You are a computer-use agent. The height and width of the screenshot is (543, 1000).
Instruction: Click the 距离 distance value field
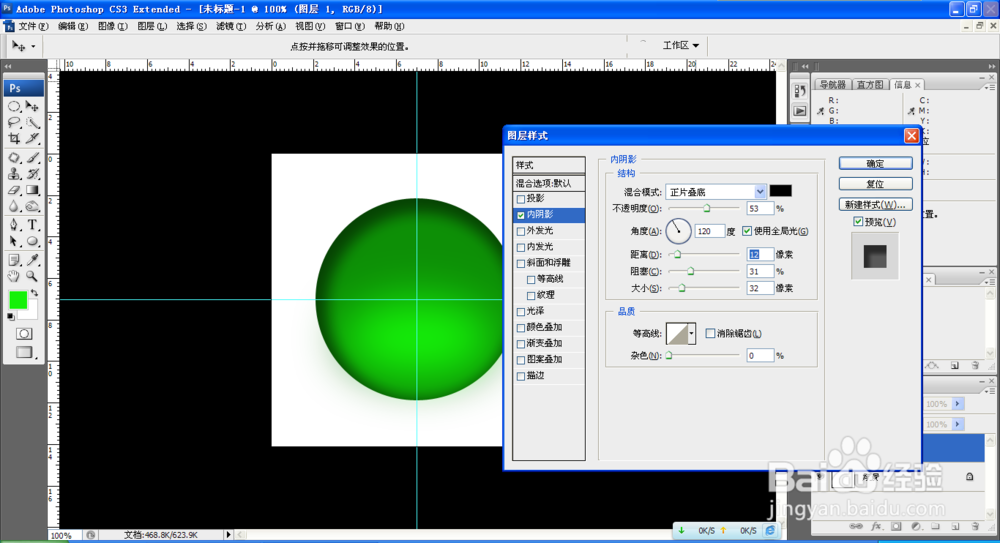tap(760, 254)
